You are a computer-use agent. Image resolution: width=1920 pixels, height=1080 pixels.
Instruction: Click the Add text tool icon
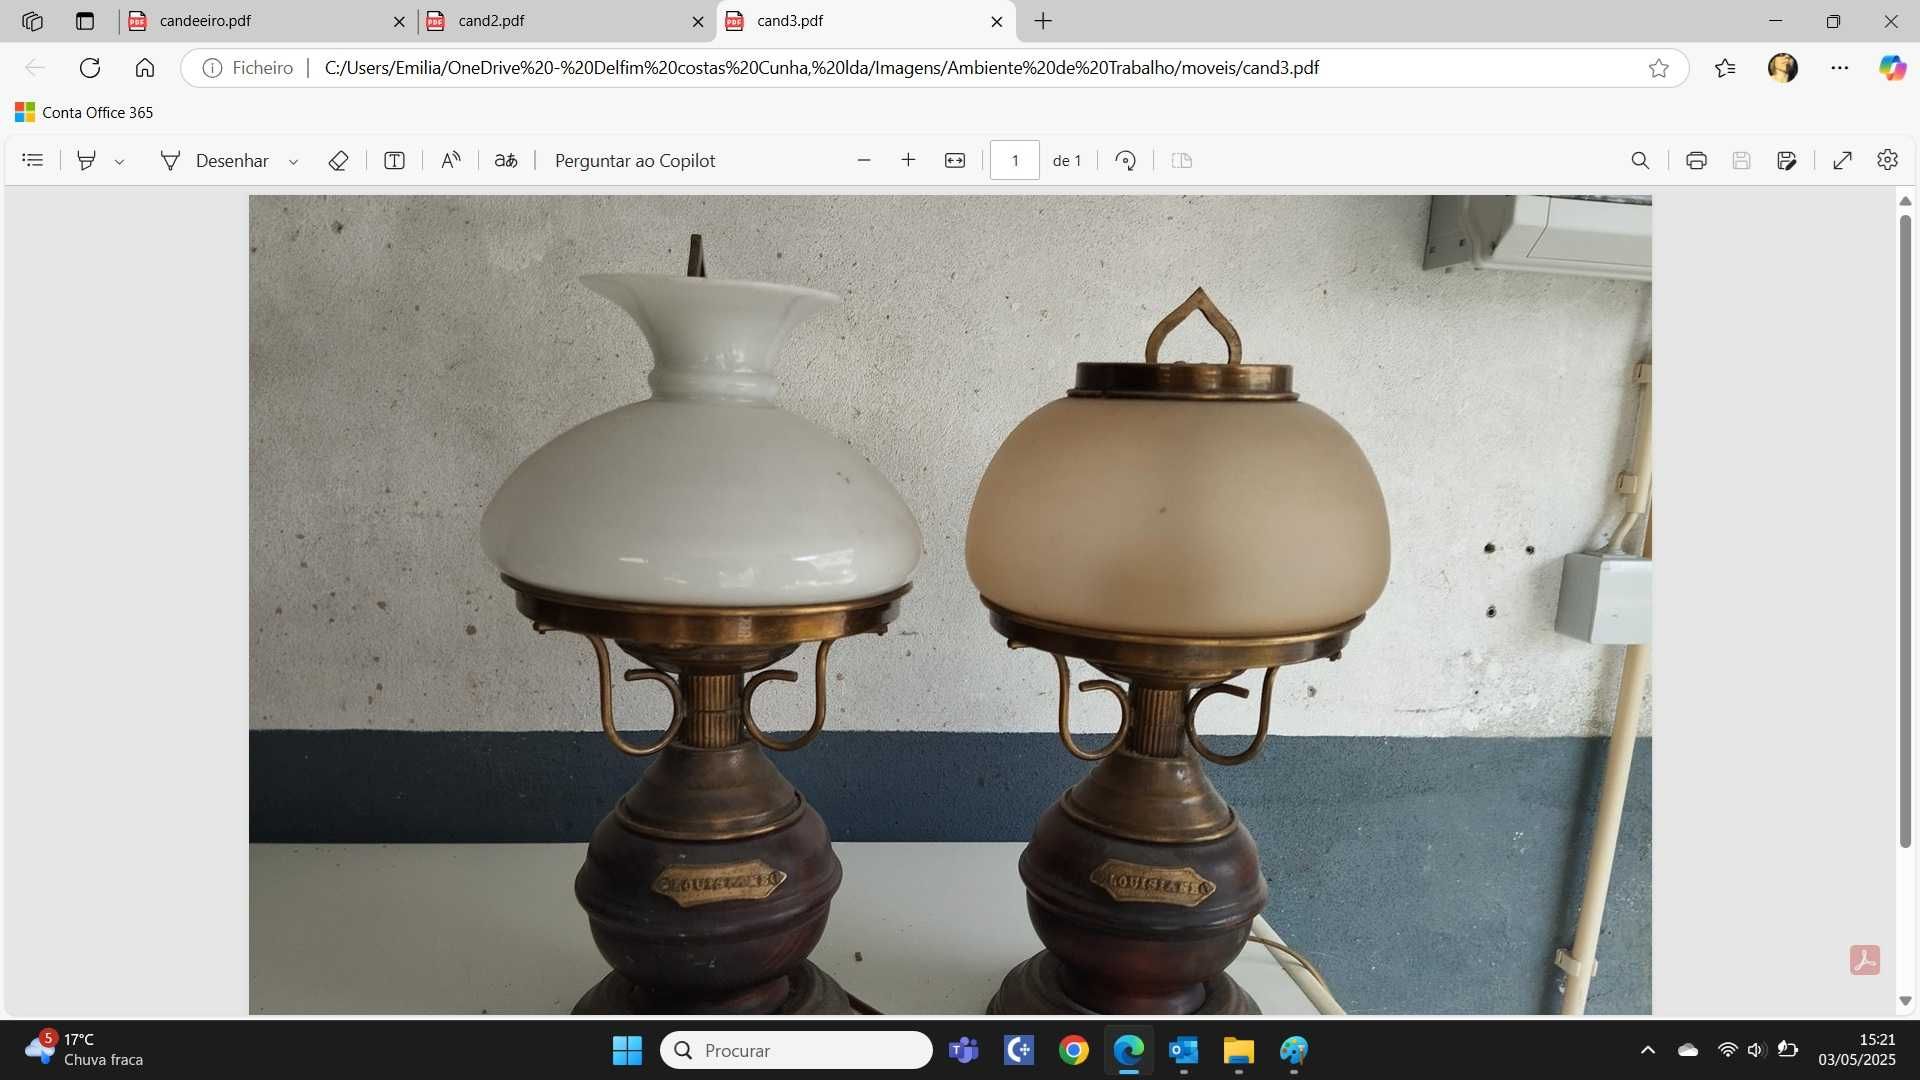tap(394, 160)
